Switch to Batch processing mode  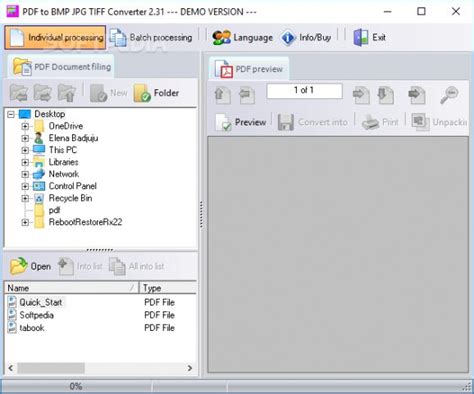click(151, 37)
